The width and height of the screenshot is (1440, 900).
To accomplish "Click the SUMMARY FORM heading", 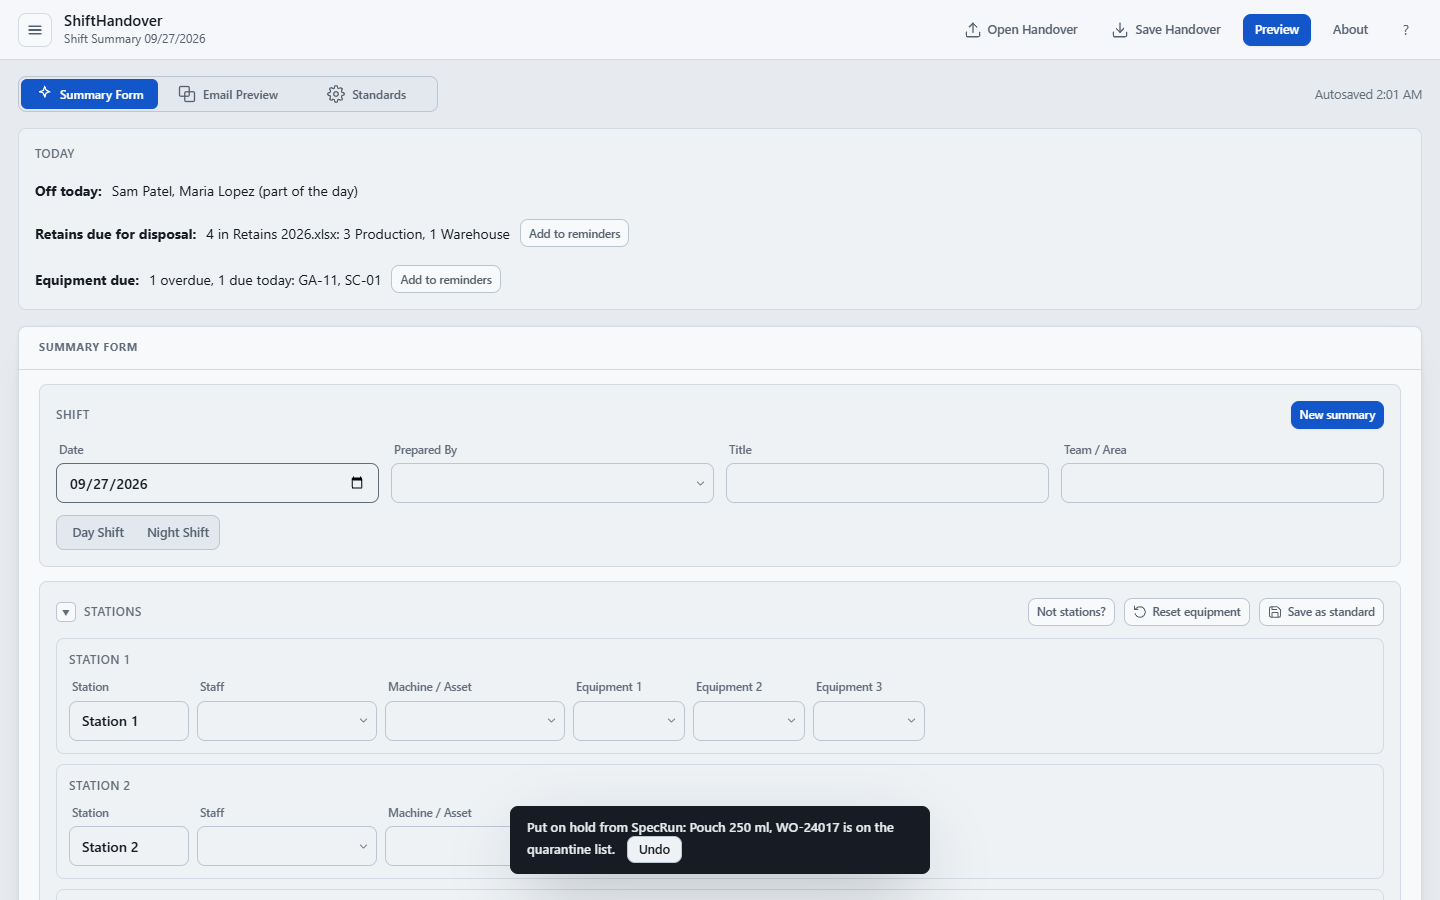I will click(x=88, y=347).
